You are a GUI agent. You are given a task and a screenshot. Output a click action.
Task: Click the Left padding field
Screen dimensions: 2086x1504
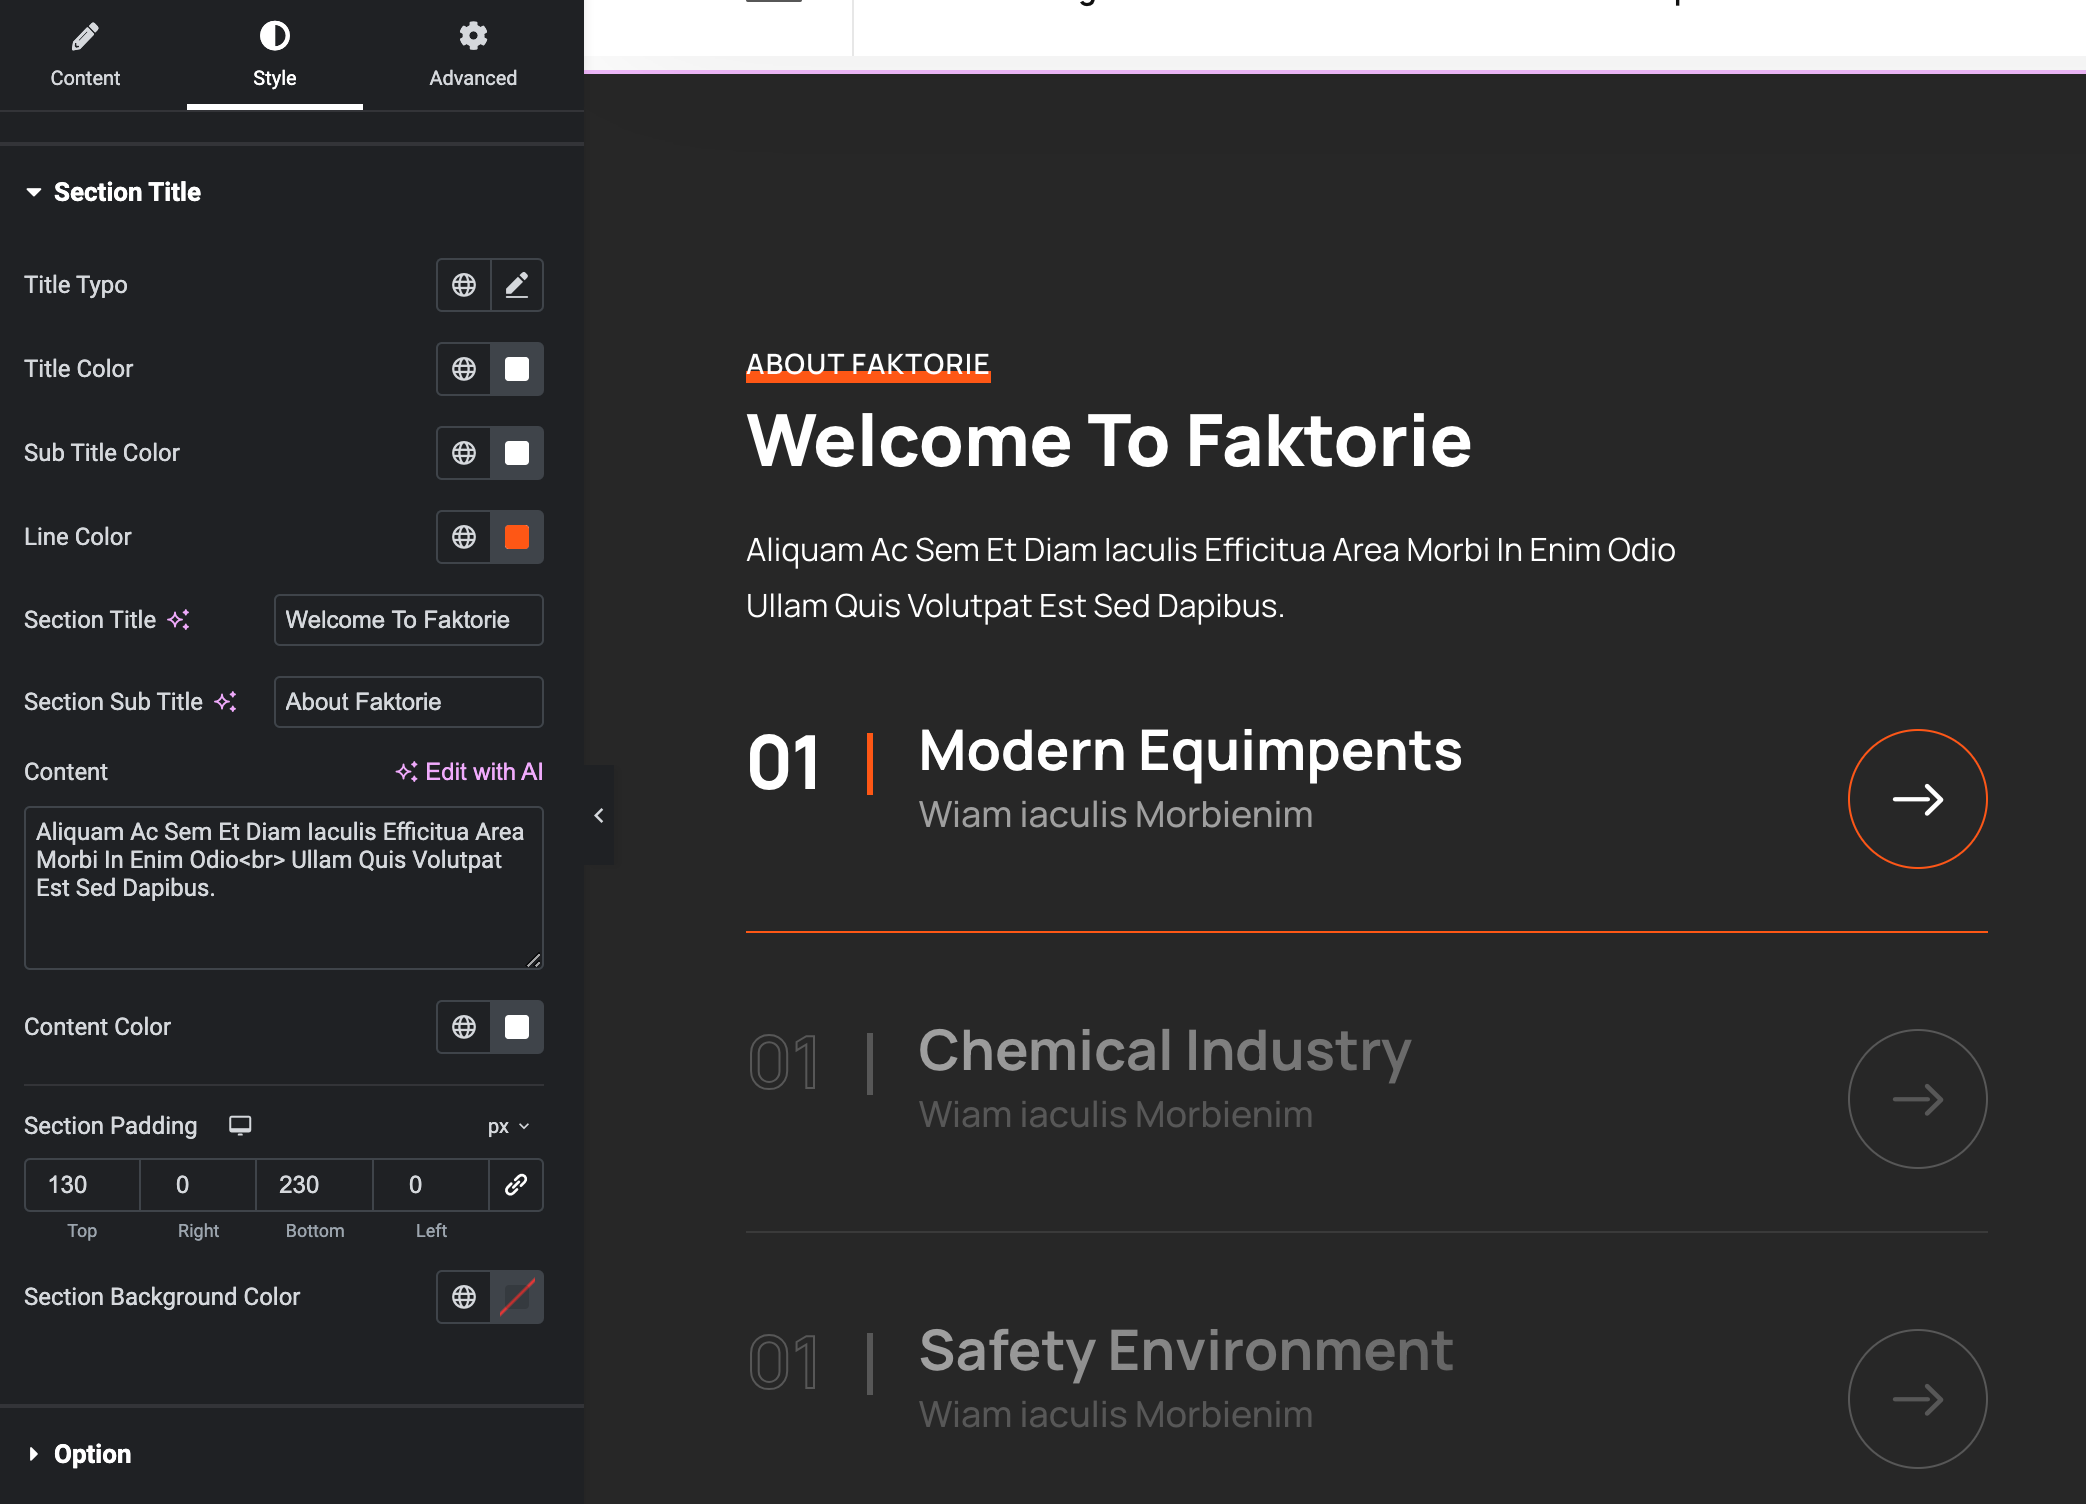(431, 1185)
